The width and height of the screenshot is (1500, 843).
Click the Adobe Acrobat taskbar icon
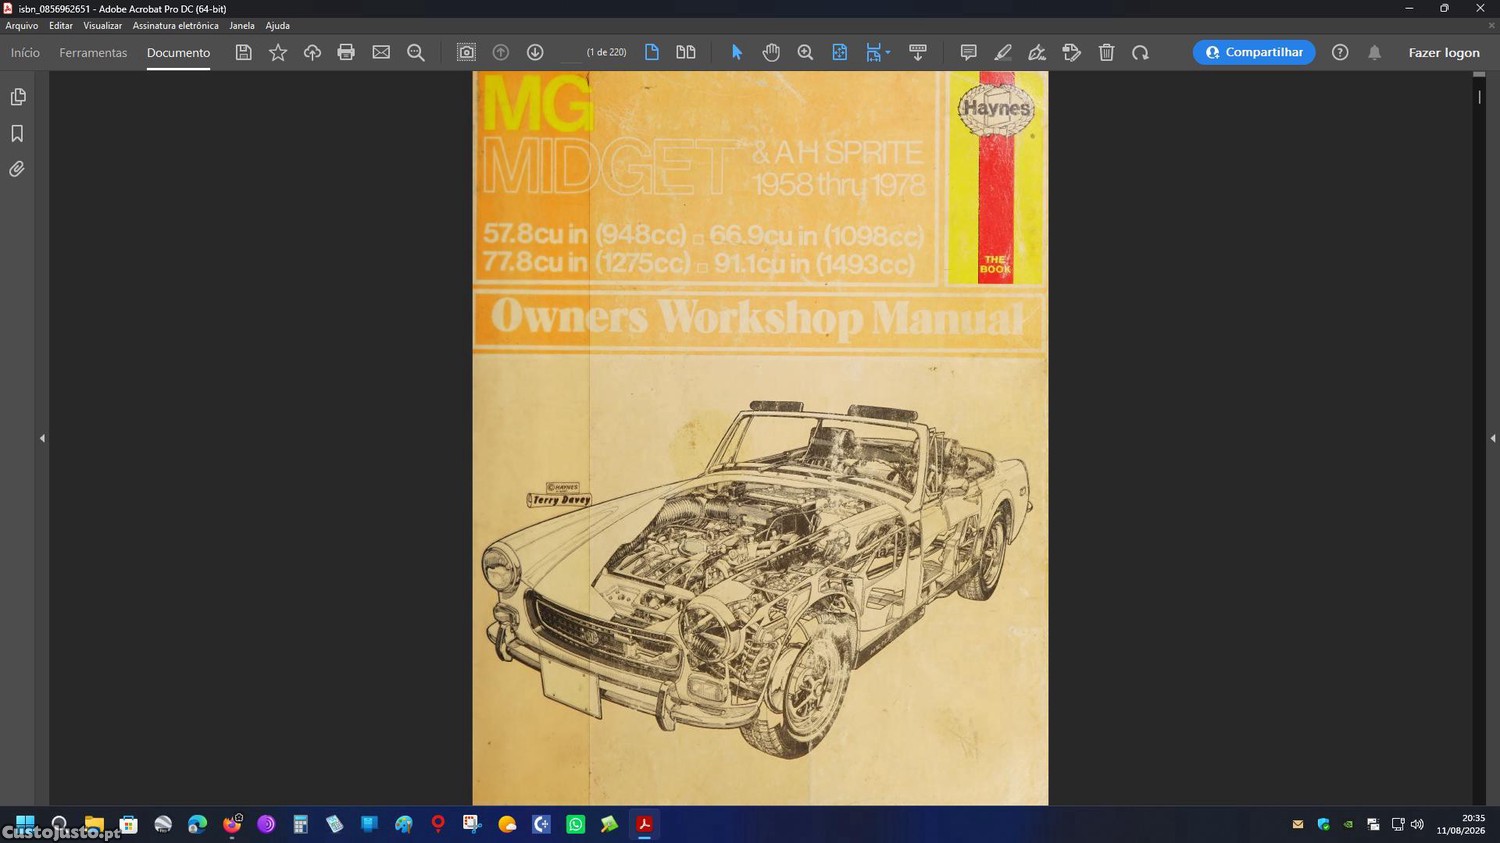pos(645,824)
